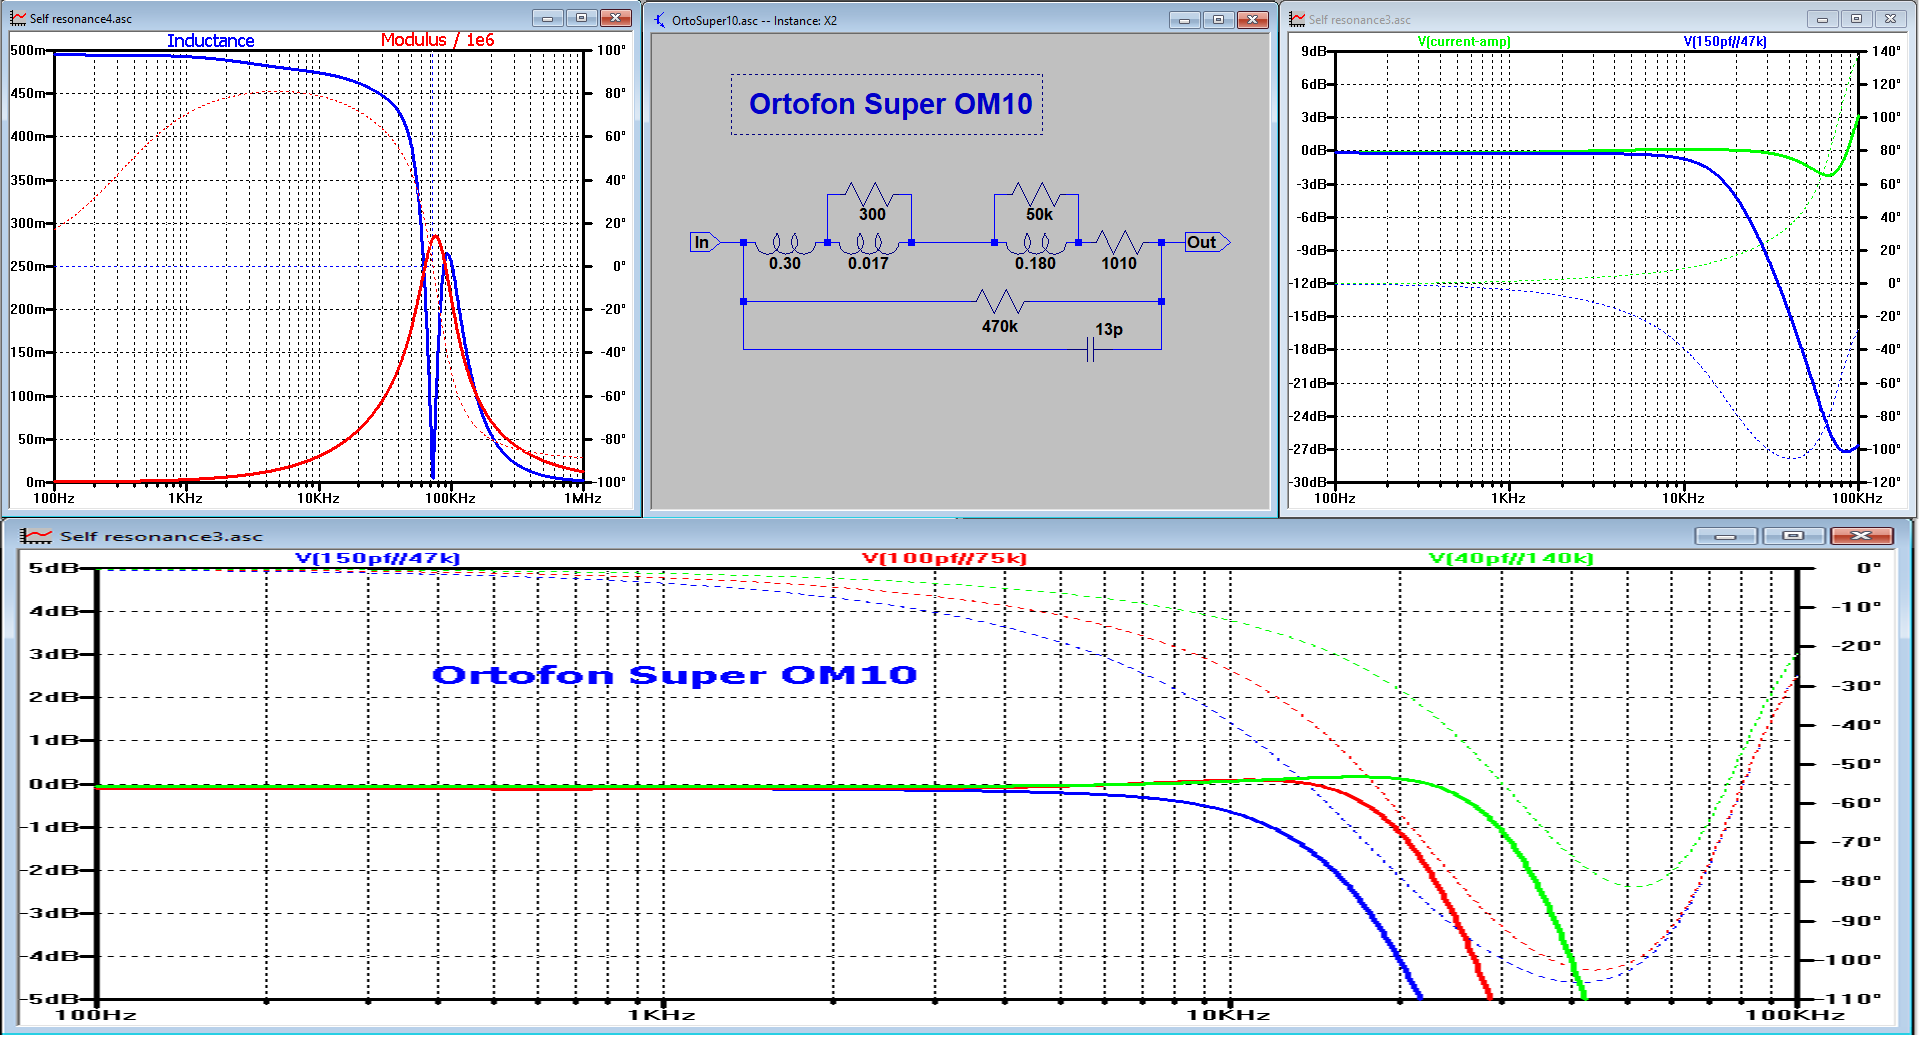Select the 50k resistor symbol
Viewport: 1920px width, 1039px height.
[1035, 193]
